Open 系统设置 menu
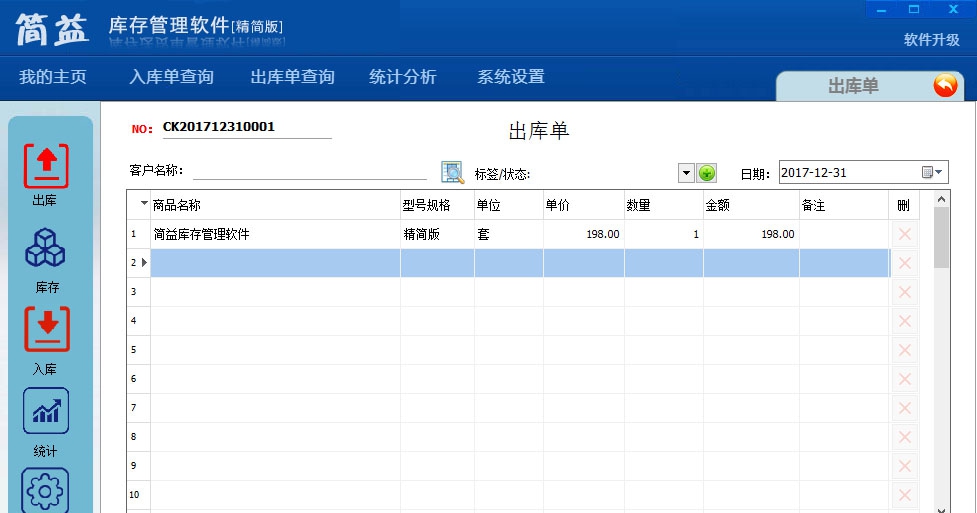 click(511, 77)
